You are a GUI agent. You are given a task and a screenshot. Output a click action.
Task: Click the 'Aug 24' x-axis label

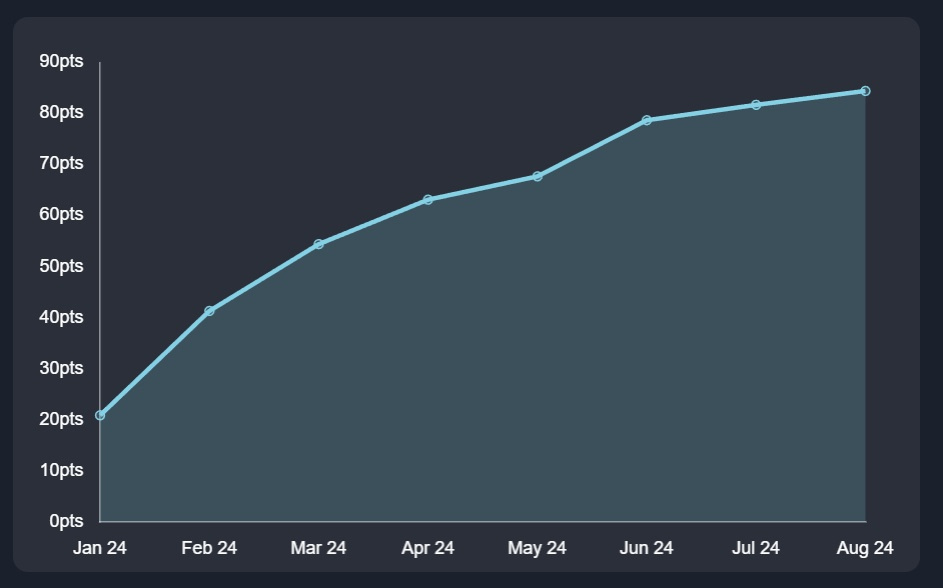[865, 548]
